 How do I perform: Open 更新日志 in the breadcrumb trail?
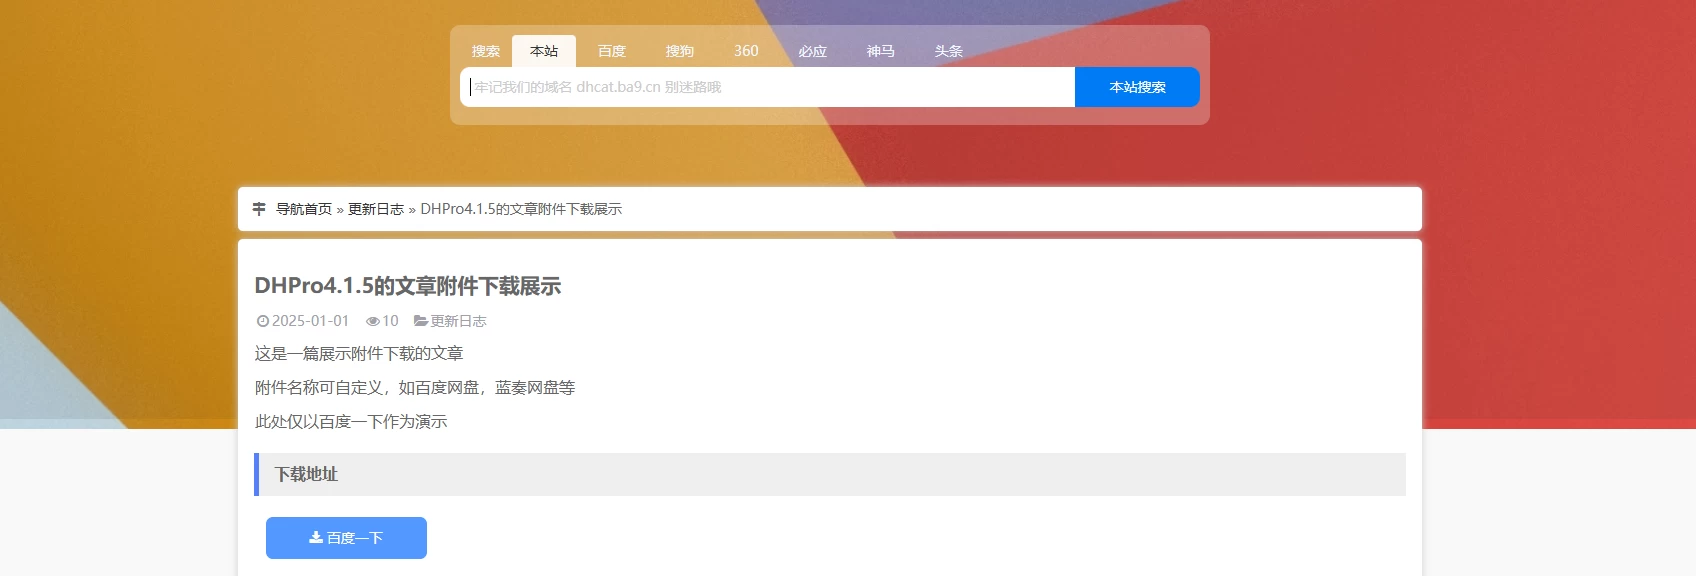tap(376, 209)
